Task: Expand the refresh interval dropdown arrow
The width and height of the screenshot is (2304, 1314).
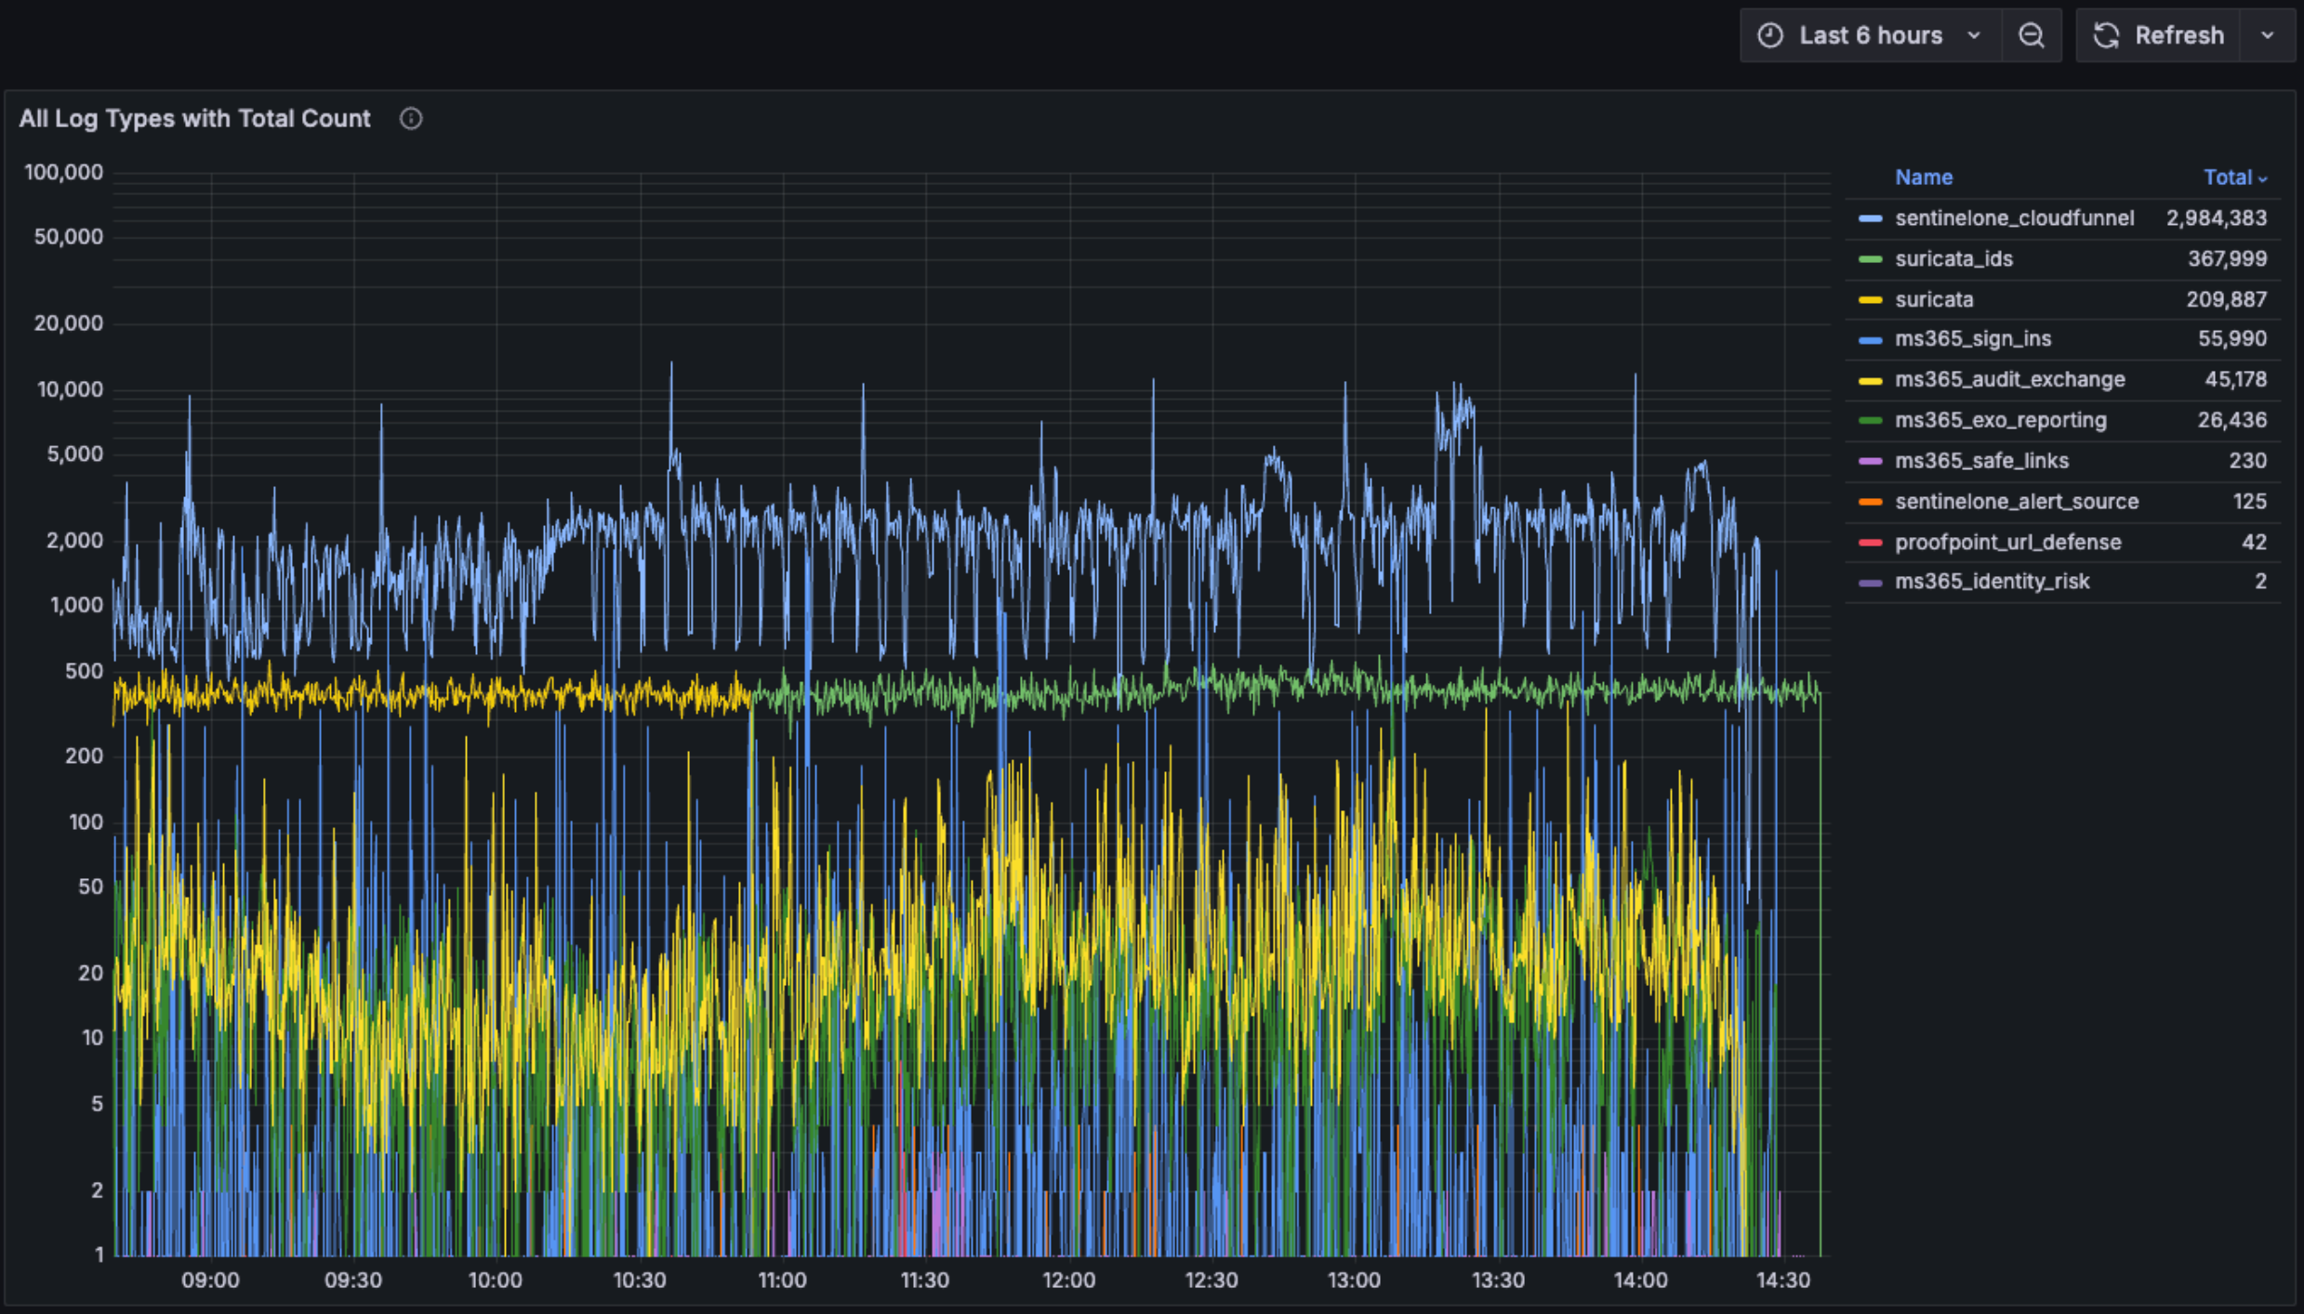Action: [2267, 36]
